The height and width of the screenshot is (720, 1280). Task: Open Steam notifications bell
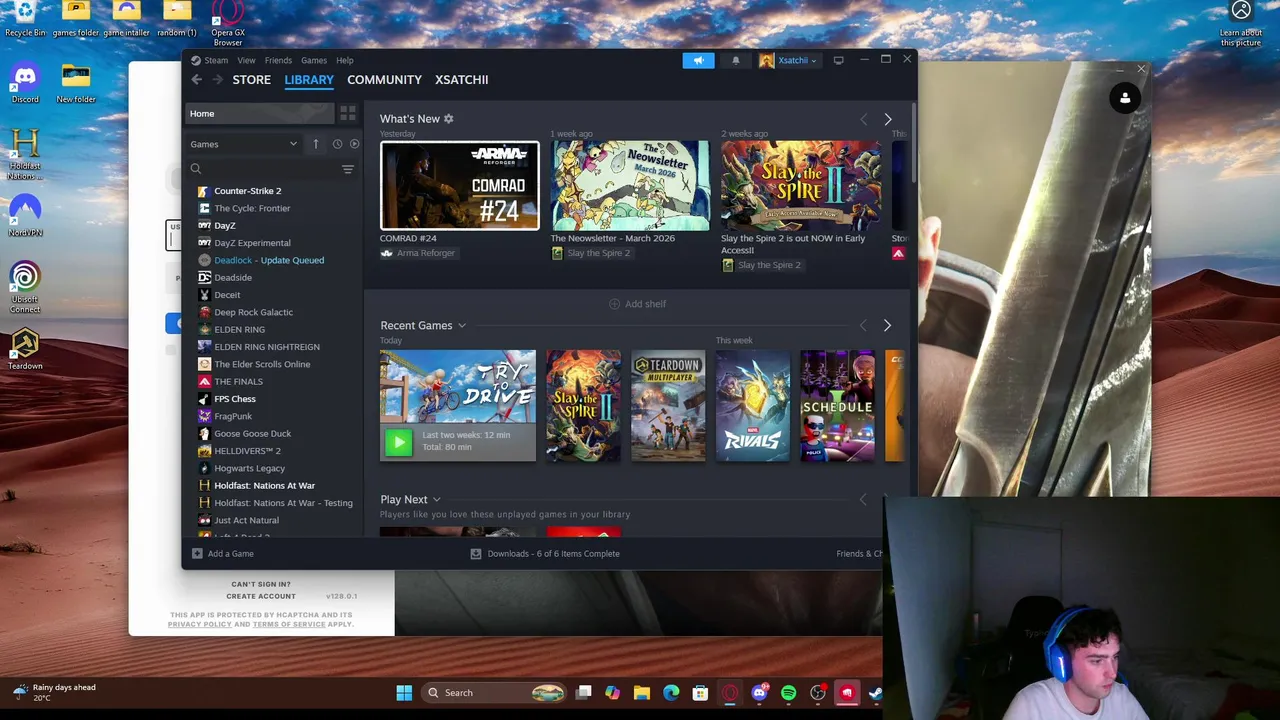[736, 60]
